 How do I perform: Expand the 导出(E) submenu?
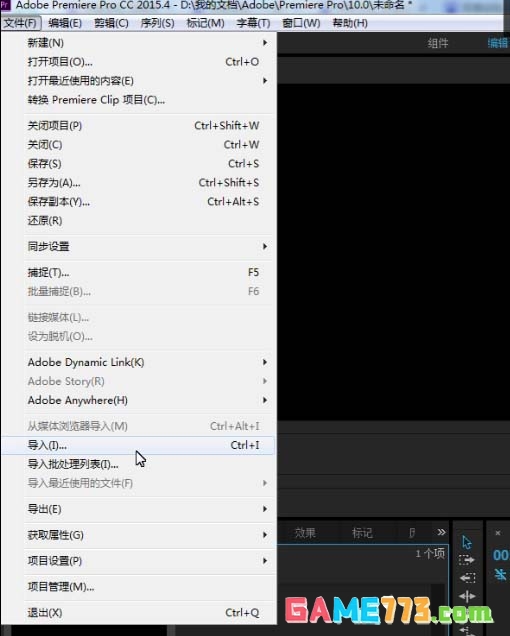pyautogui.click(x=138, y=509)
